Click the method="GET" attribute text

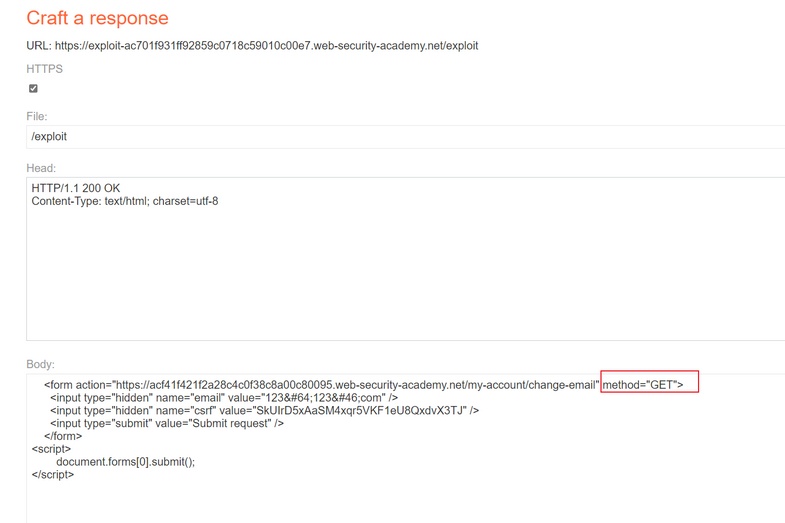click(x=643, y=385)
